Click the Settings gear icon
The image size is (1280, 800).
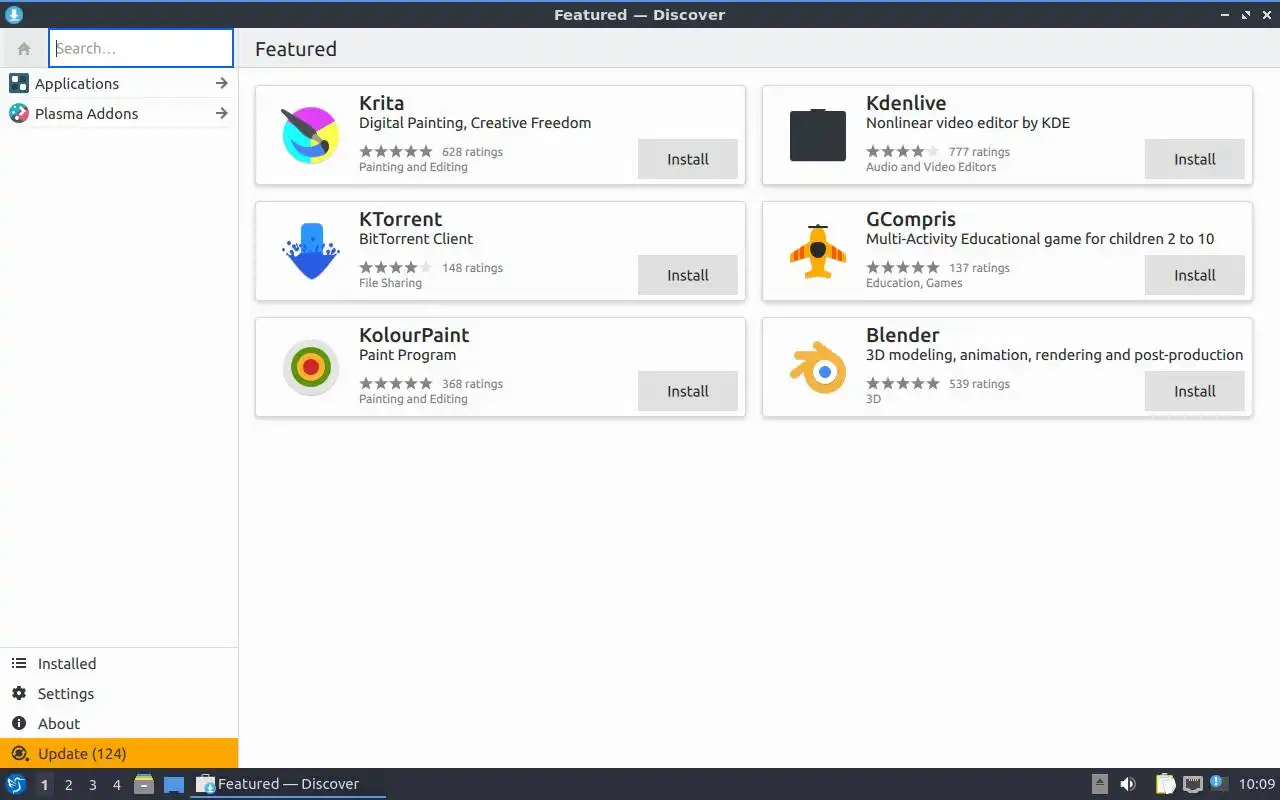(19, 693)
